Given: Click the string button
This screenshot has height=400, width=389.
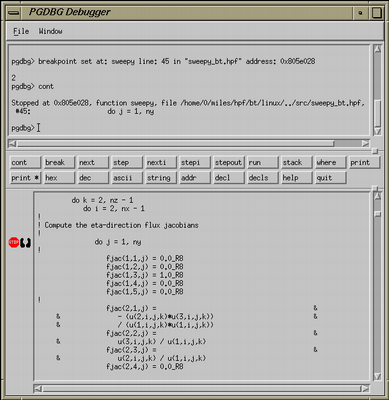Looking at the screenshot, I should pyautogui.click(x=161, y=178).
